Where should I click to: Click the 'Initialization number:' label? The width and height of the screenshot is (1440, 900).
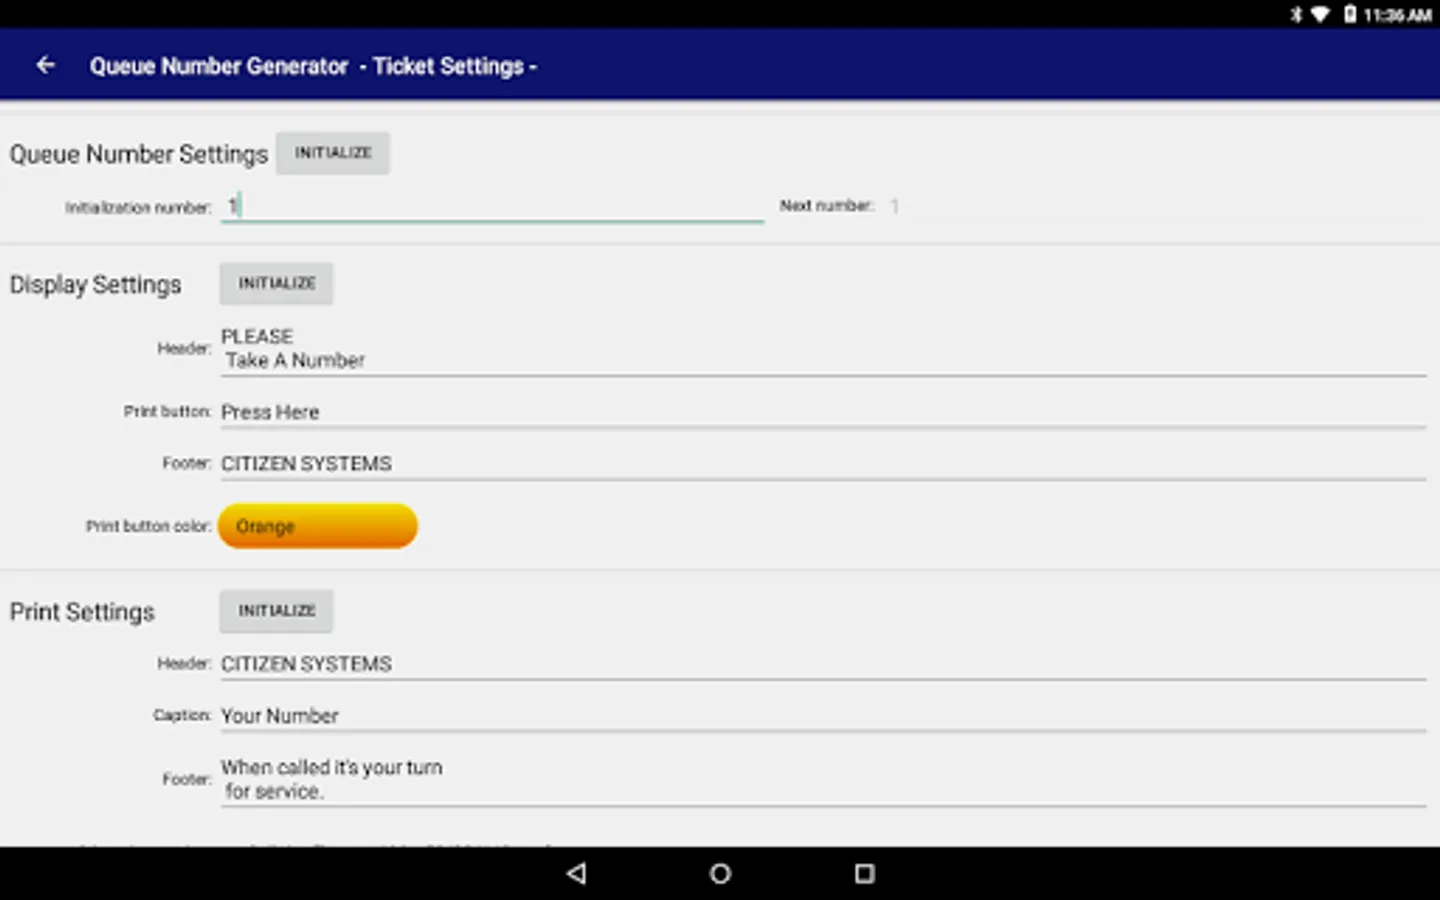pos(138,208)
